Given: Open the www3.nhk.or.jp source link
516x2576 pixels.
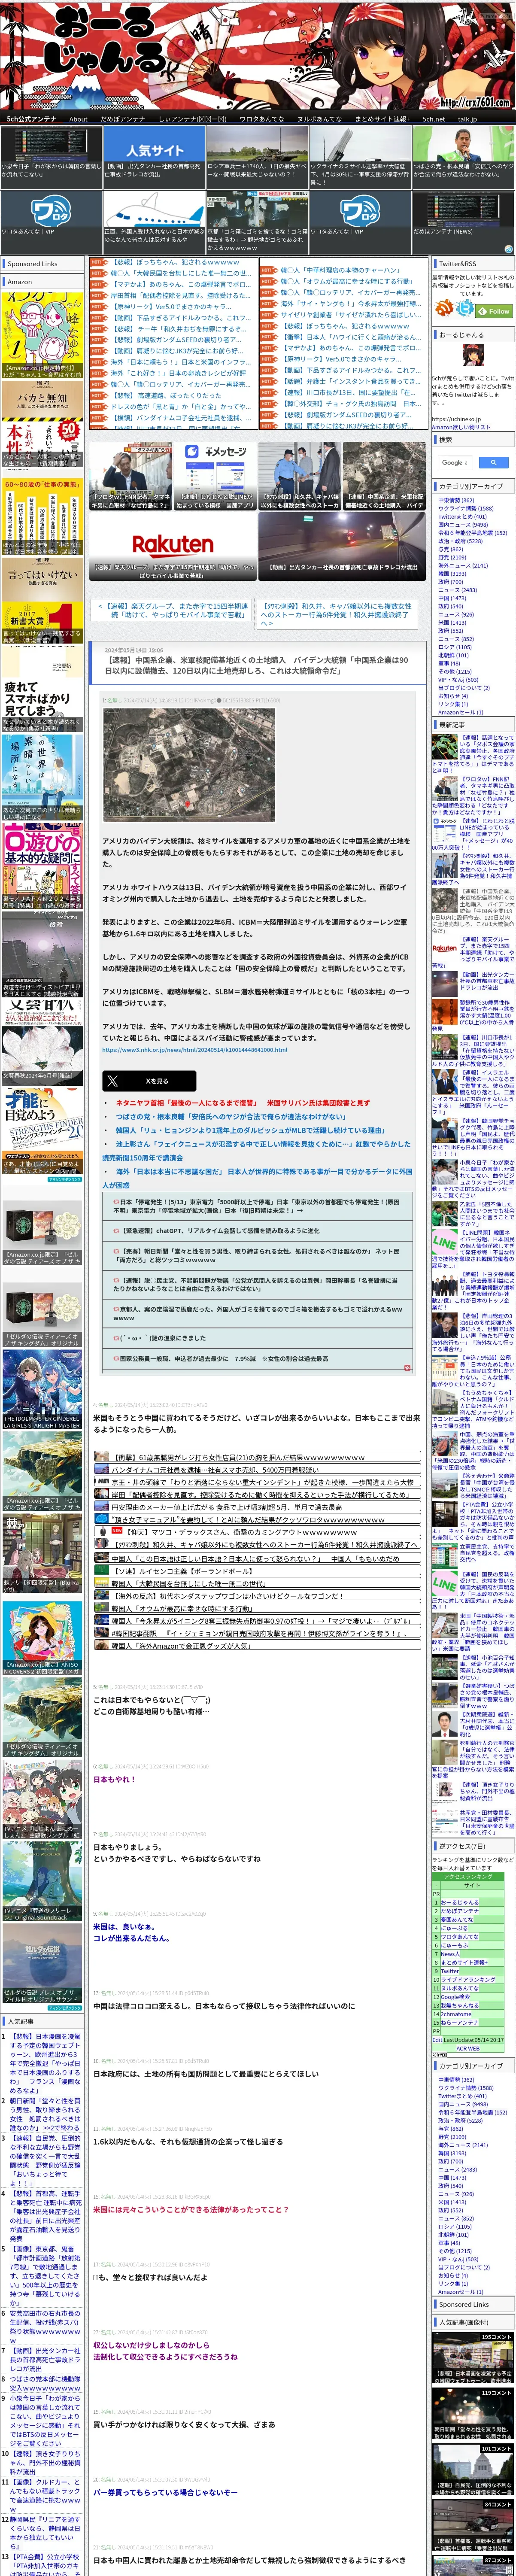Looking at the screenshot, I should click(x=194, y=1050).
